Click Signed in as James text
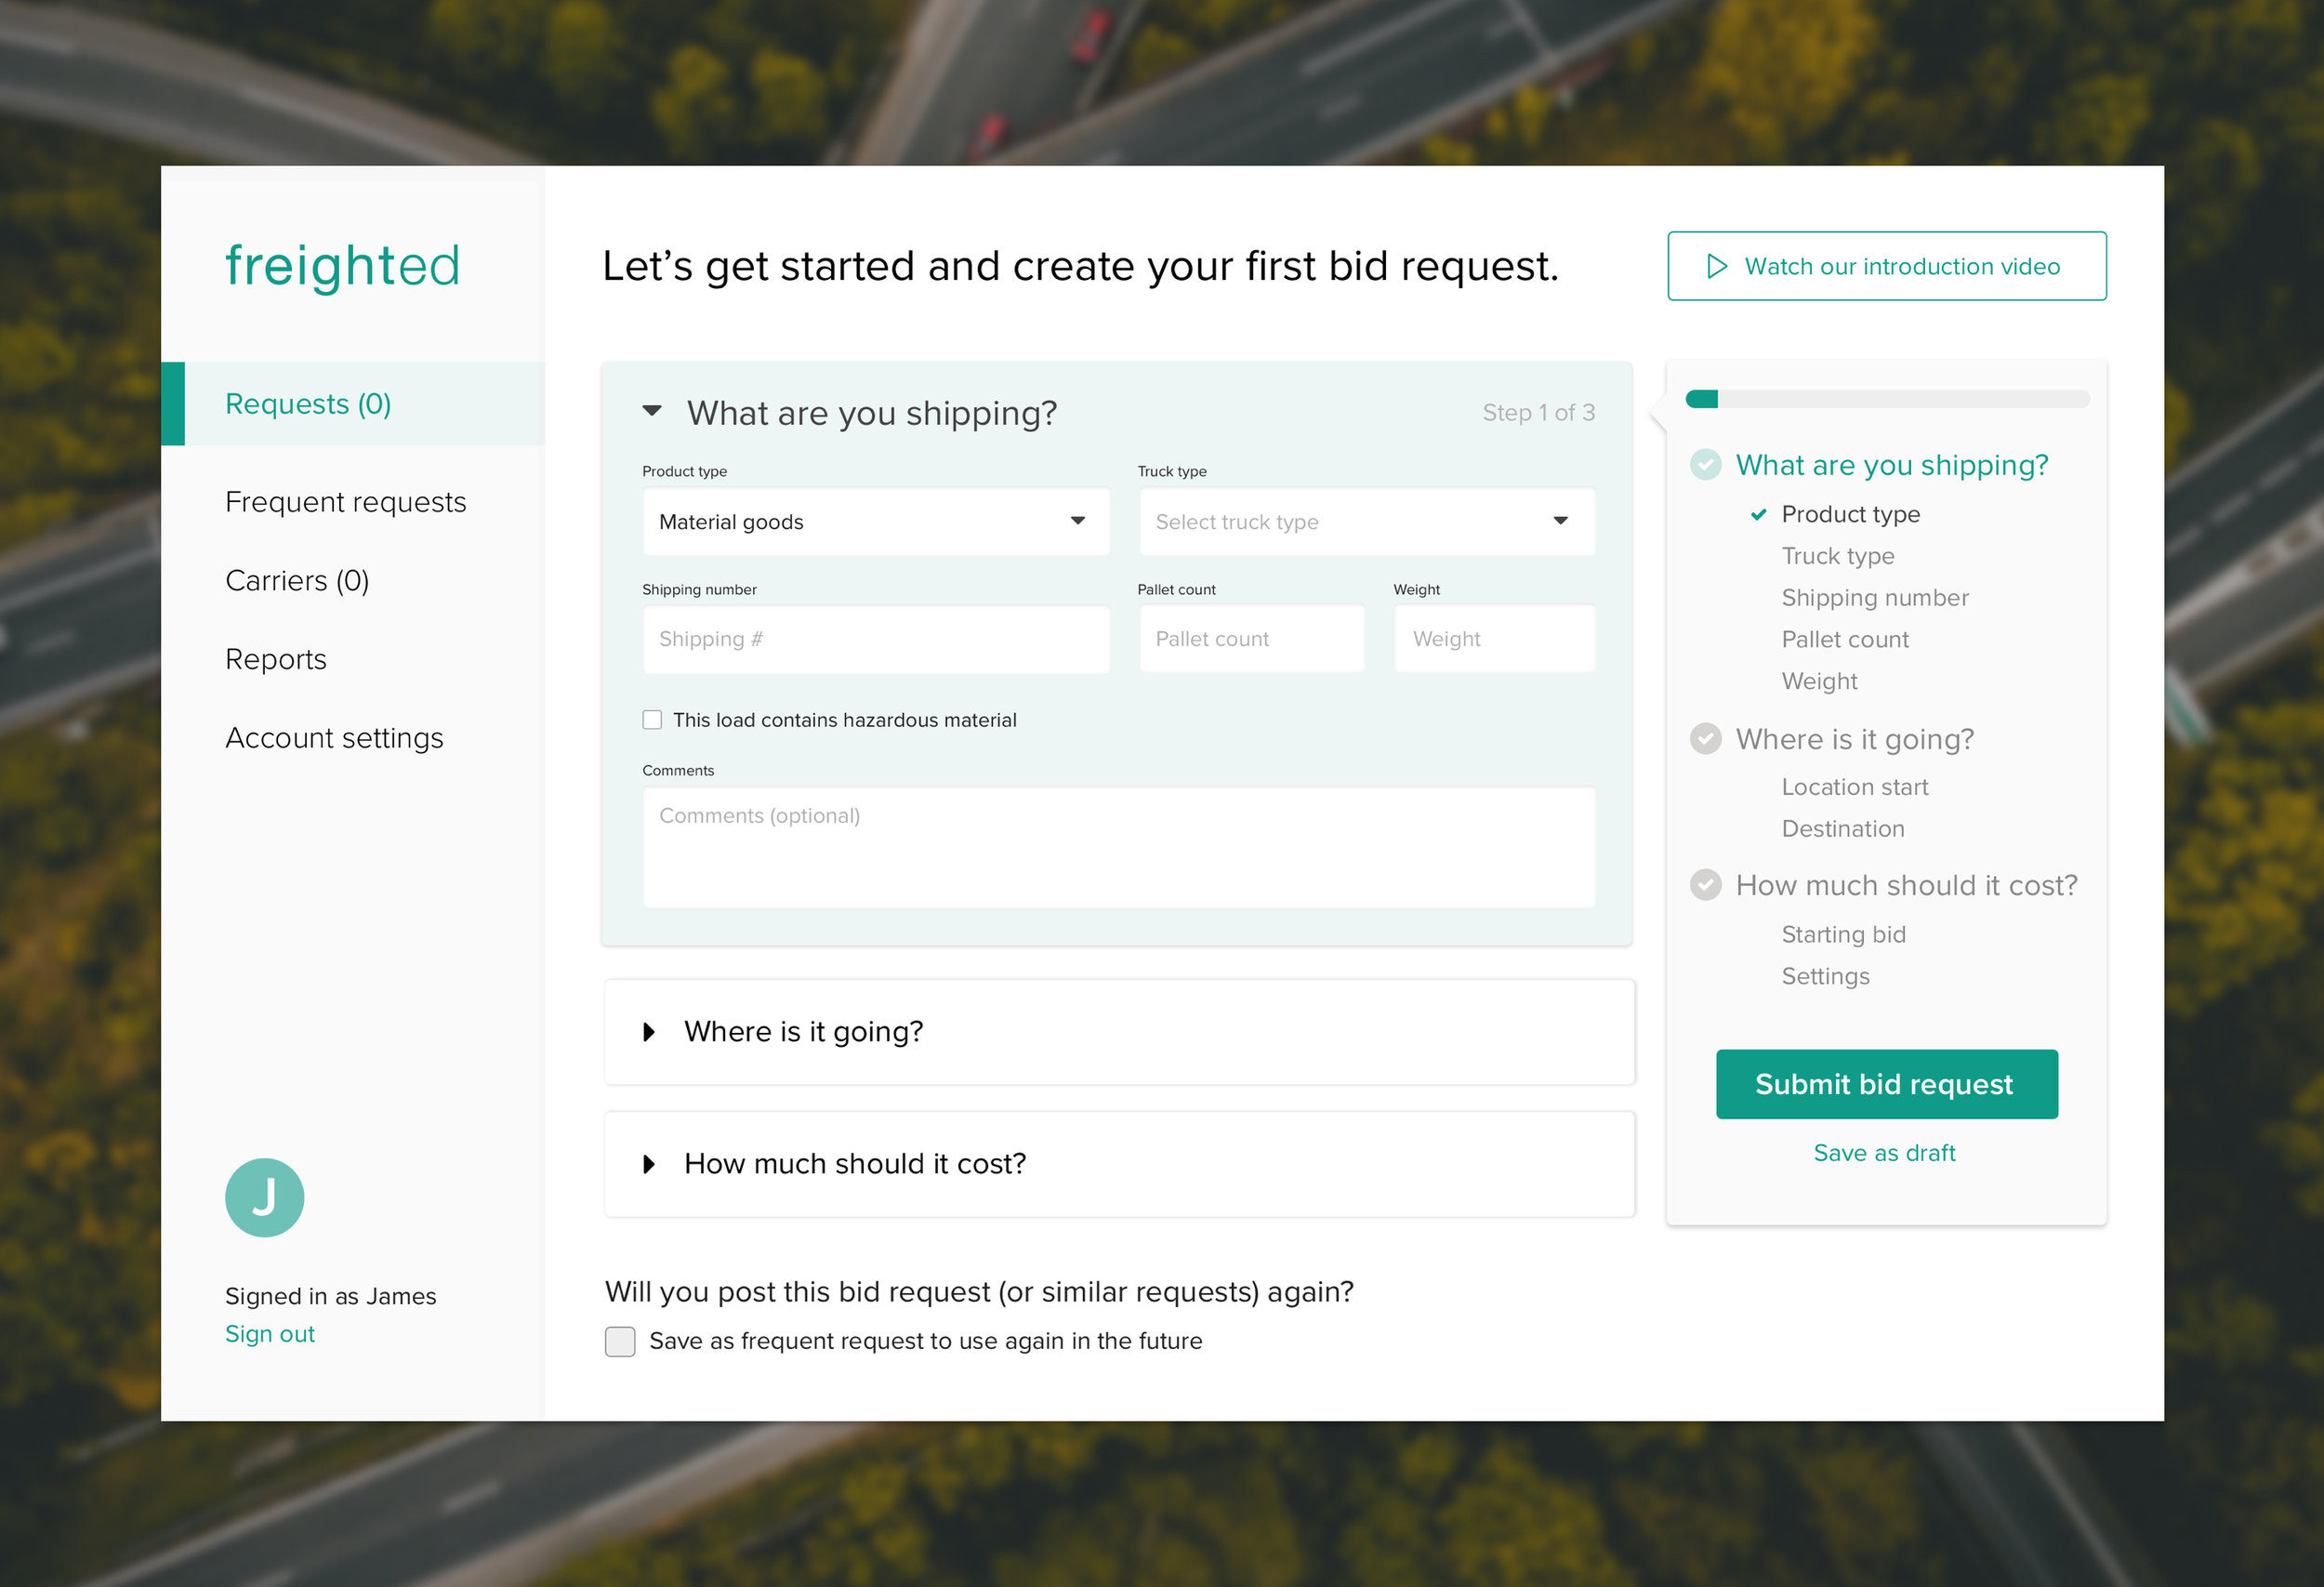The width and height of the screenshot is (2324, 1587). [x=331, y=1296]
